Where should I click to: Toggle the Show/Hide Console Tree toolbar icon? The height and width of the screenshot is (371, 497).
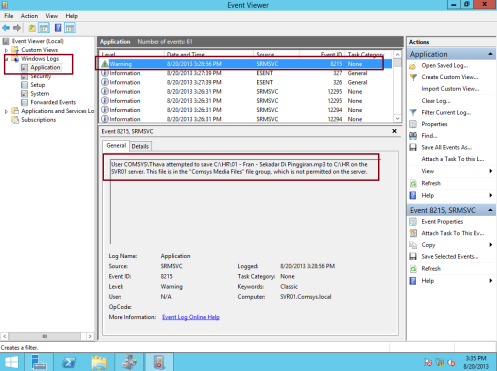coord(44,28)
